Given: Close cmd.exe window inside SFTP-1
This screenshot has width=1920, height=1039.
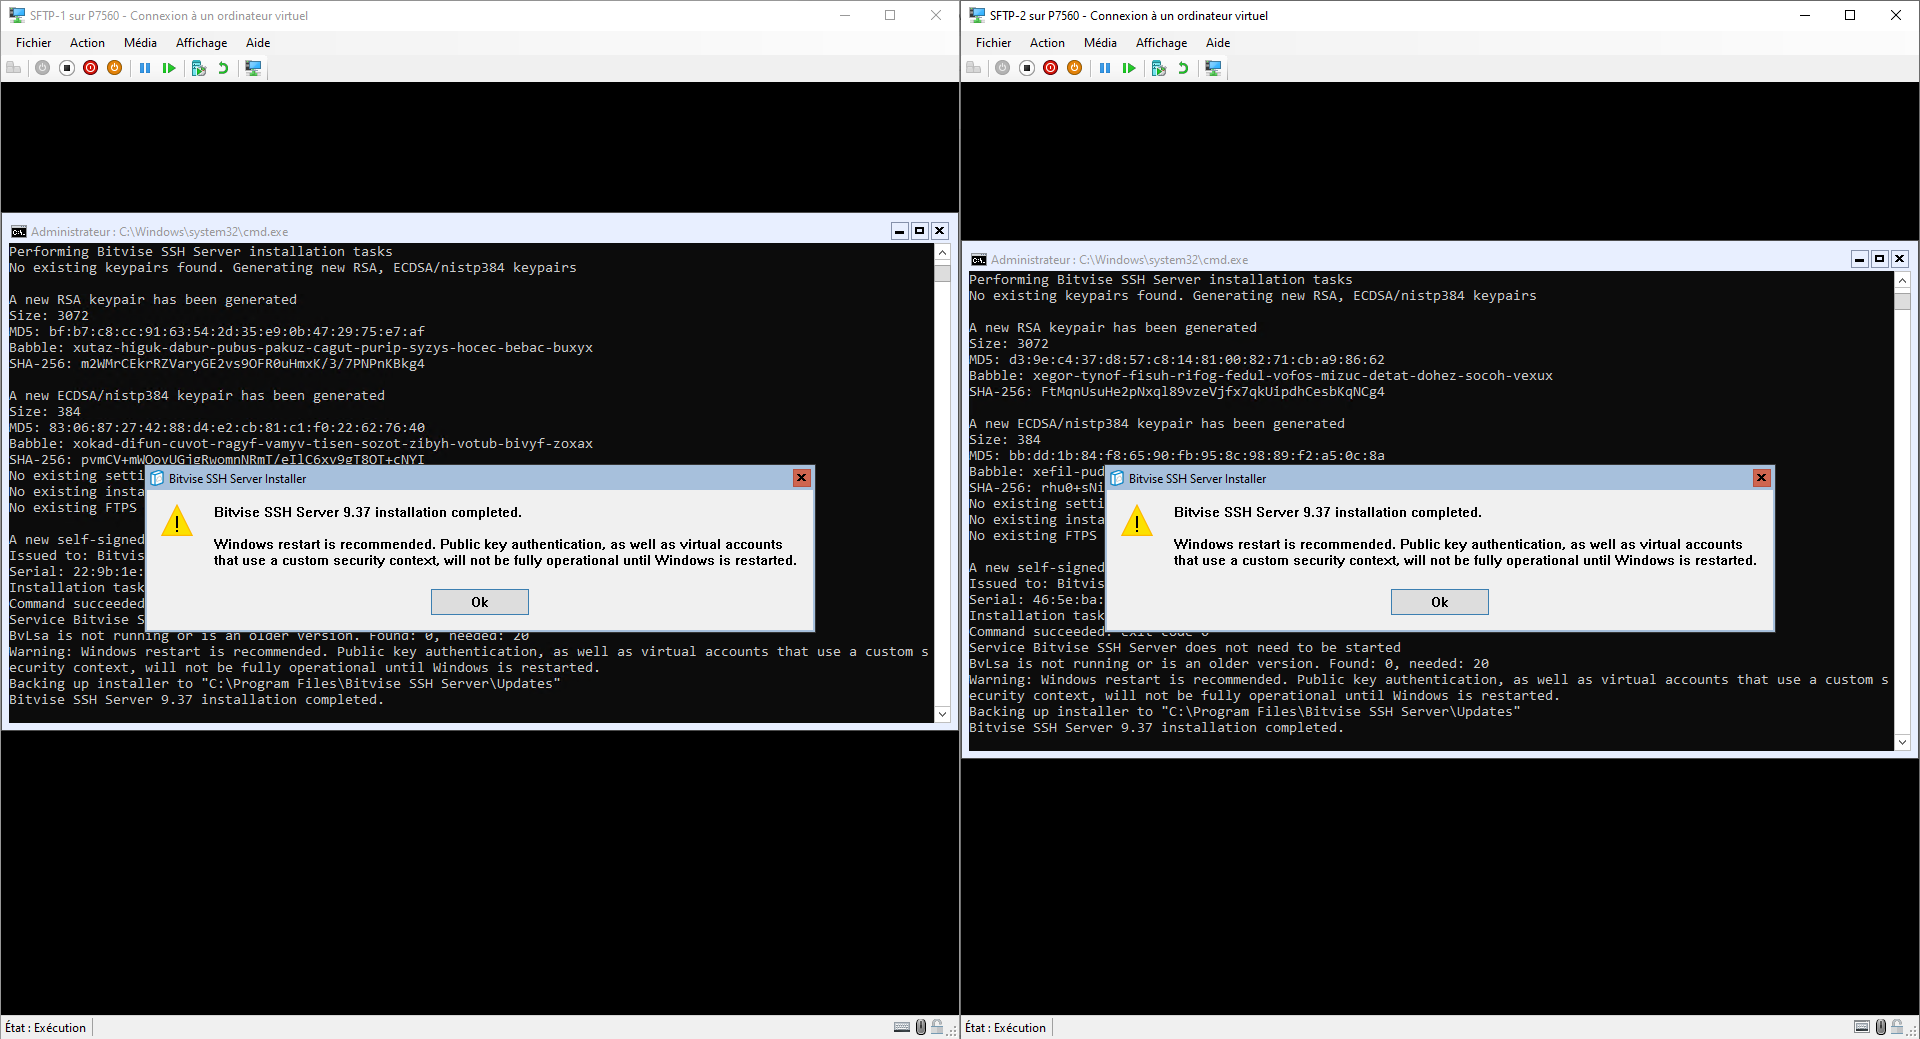Looking at the screenshot, I should tap(939, 231).
